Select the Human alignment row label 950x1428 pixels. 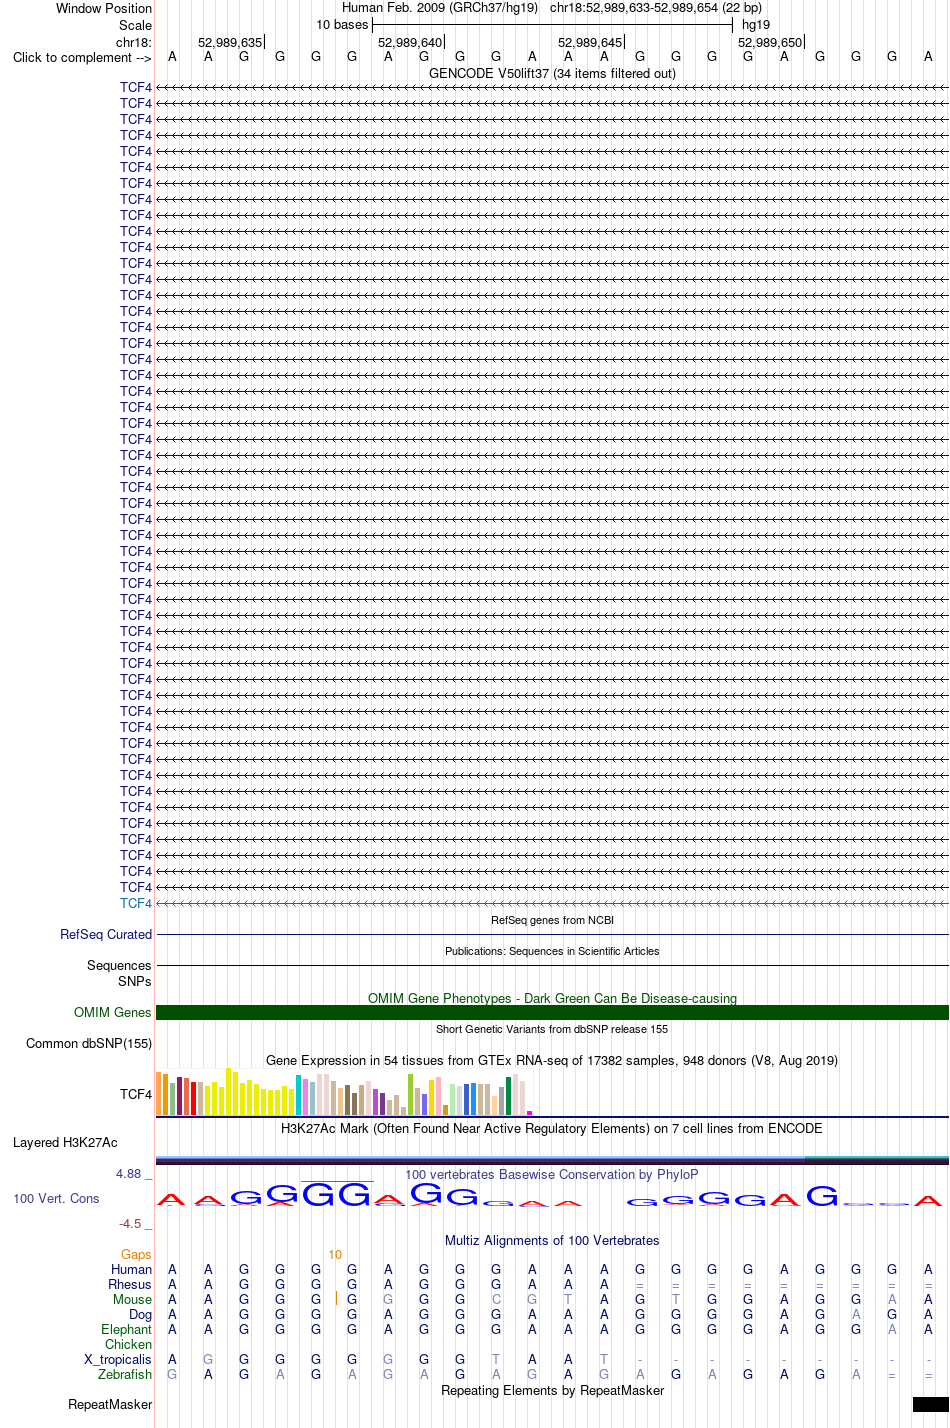[x=131, y=1270]
